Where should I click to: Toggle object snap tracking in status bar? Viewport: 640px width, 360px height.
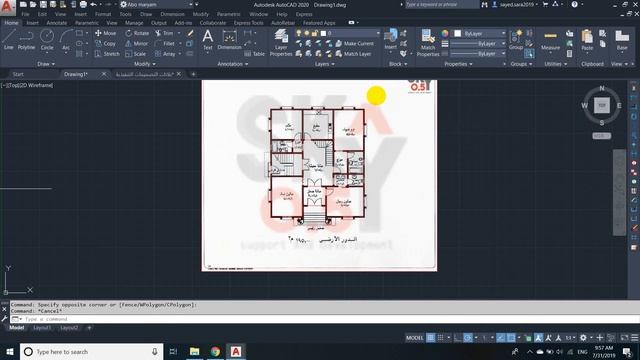click(x=501, y=338)
